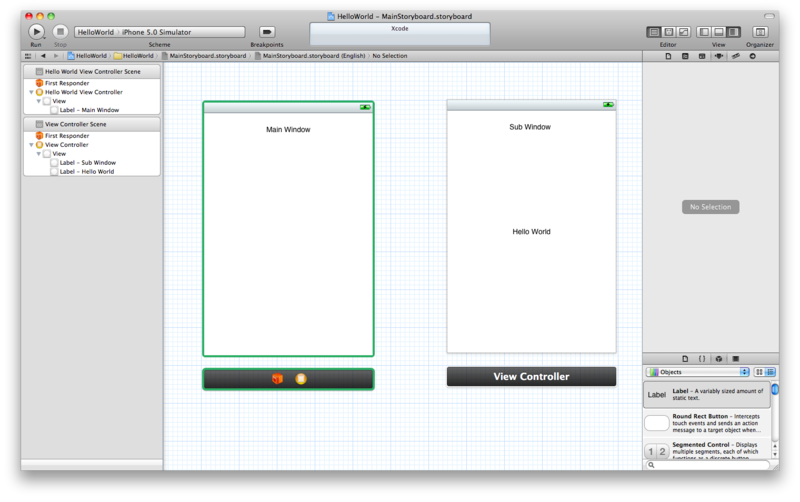The width and height of the screenshot is (800, 502).
Task: Show the Quick Help inspector
Action: (x=685, y=56)
